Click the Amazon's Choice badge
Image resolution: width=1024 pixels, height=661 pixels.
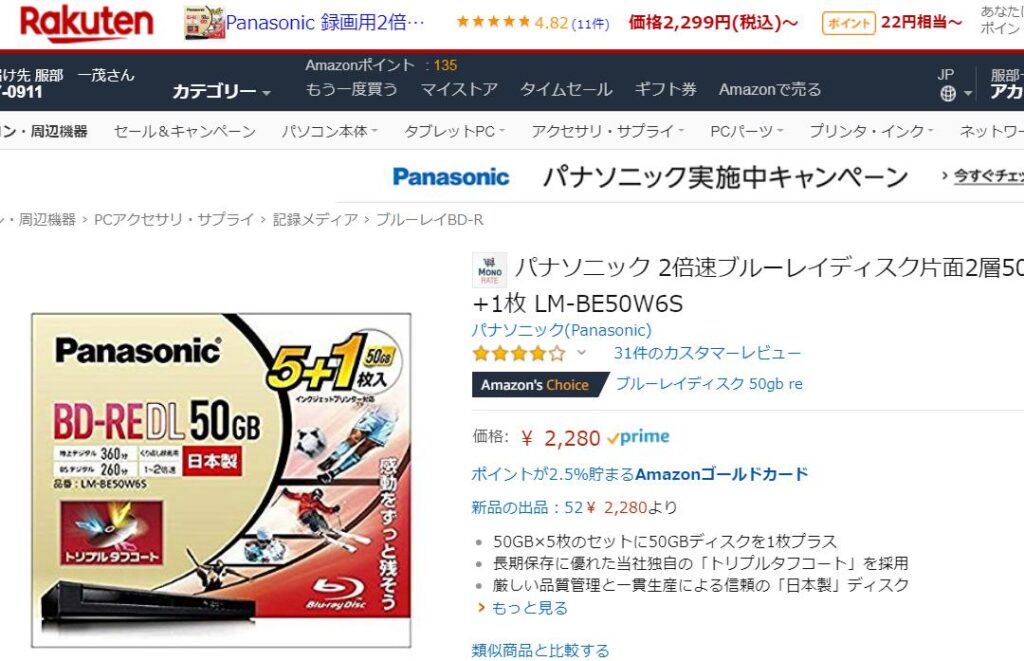(539, 385)
